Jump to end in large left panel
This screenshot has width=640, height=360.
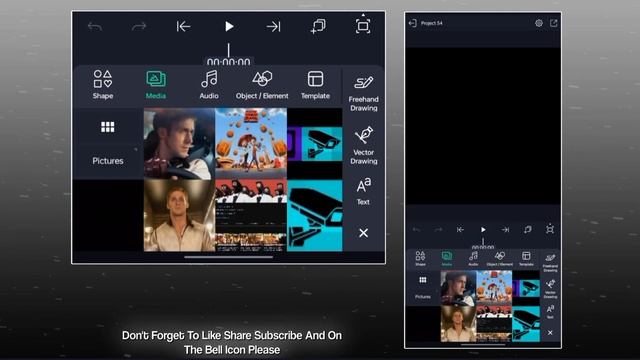(x=273, y=27)
